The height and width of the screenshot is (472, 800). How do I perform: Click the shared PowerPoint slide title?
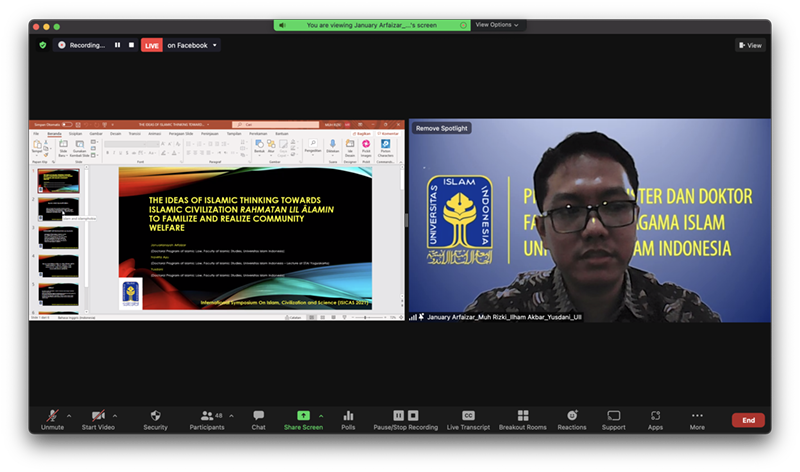(x=243, y=213)
